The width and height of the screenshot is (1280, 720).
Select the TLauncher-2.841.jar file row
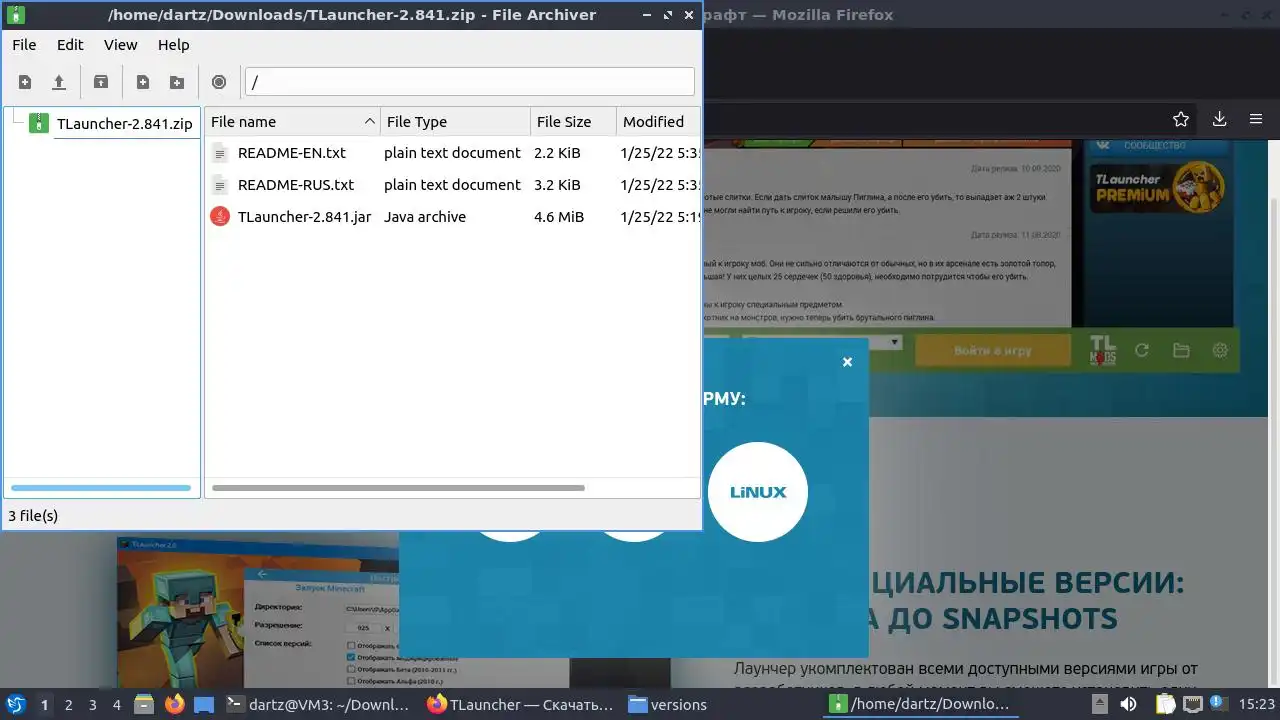pyautogui.click(x=453, y=217)
